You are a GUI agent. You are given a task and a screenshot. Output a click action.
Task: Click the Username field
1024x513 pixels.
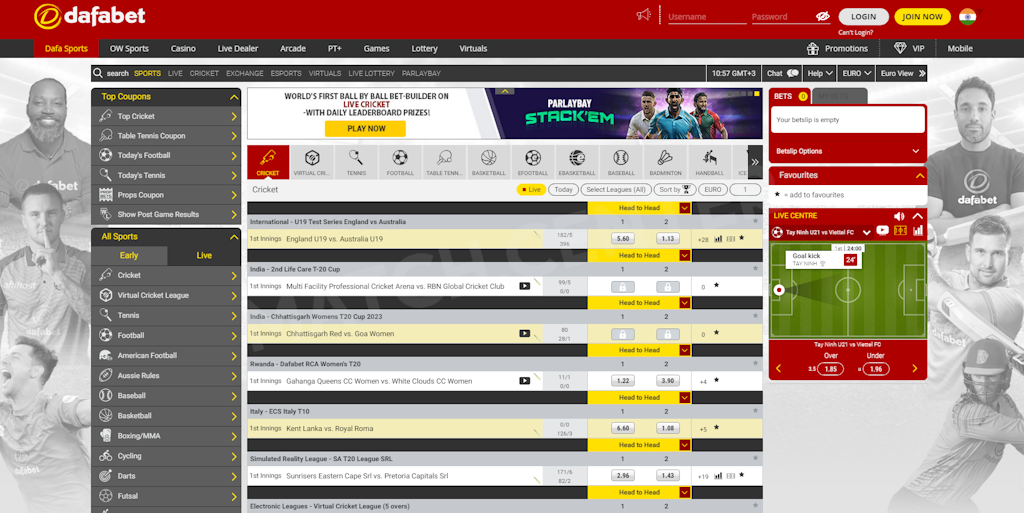click(707, 16)
